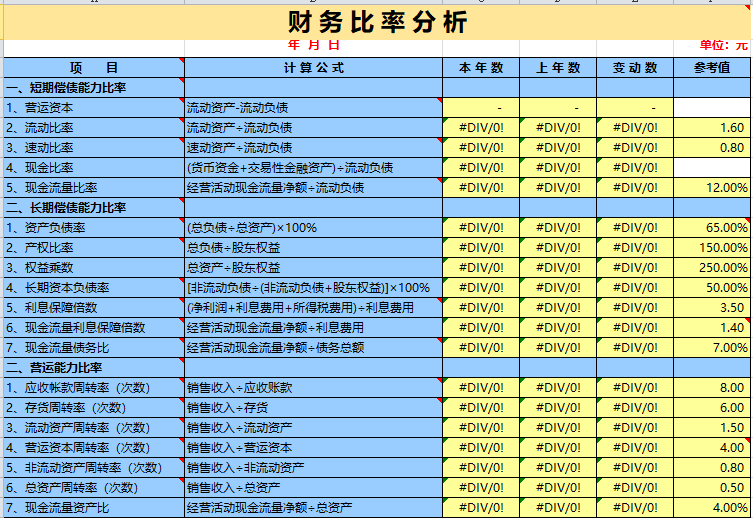This screenshot has width=753, height=518.
Task: Select 上年数 cell in 利息保障倍数 row
Action: (558, 308)
